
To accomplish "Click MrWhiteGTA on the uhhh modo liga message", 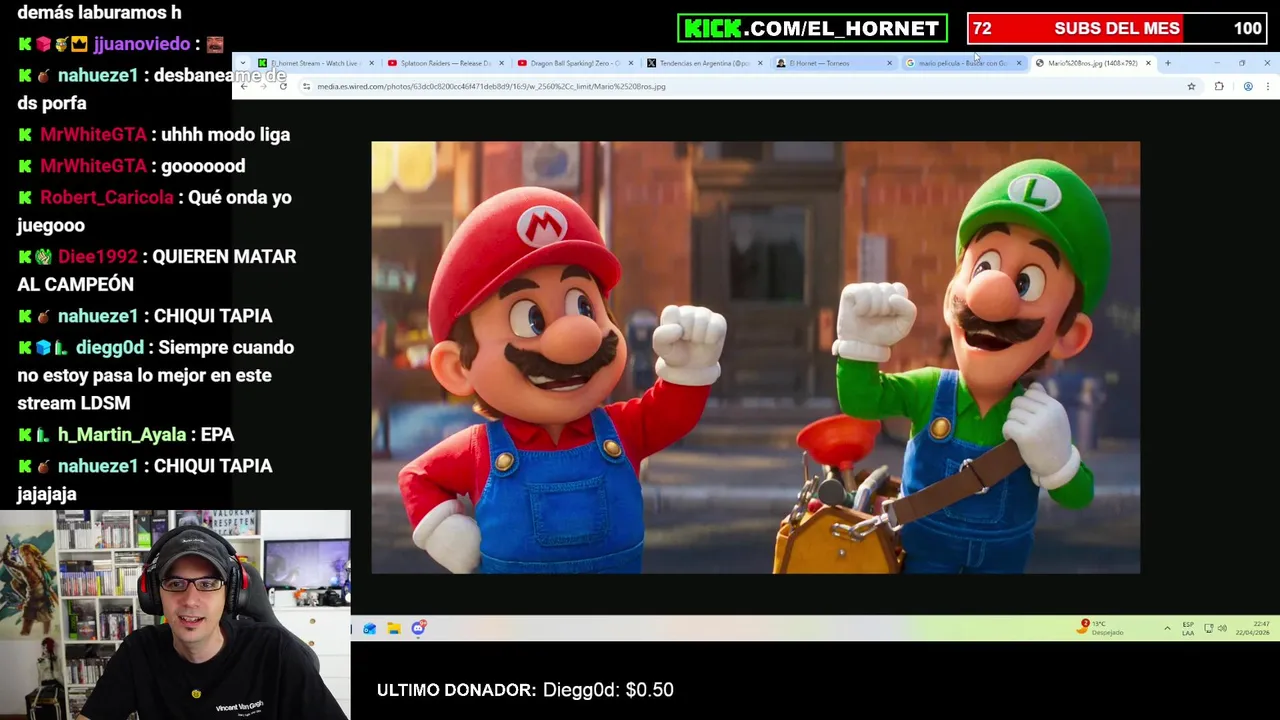I will (x=93, y=134).
